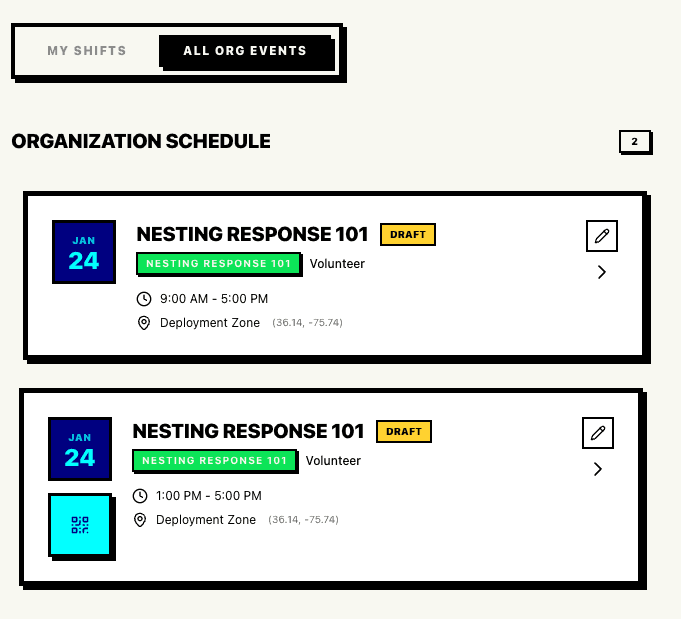This screenshot has height=619, width=681.
Task: Click the green Nesting Response 101 tag on the 9:00 AM event
Action: click(219, 264)
